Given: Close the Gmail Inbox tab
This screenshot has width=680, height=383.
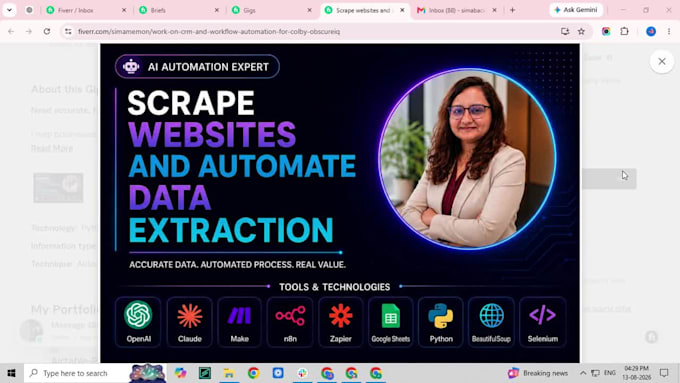Looking at the screenshot, I should pyautogui.click(x=494, y=10).
